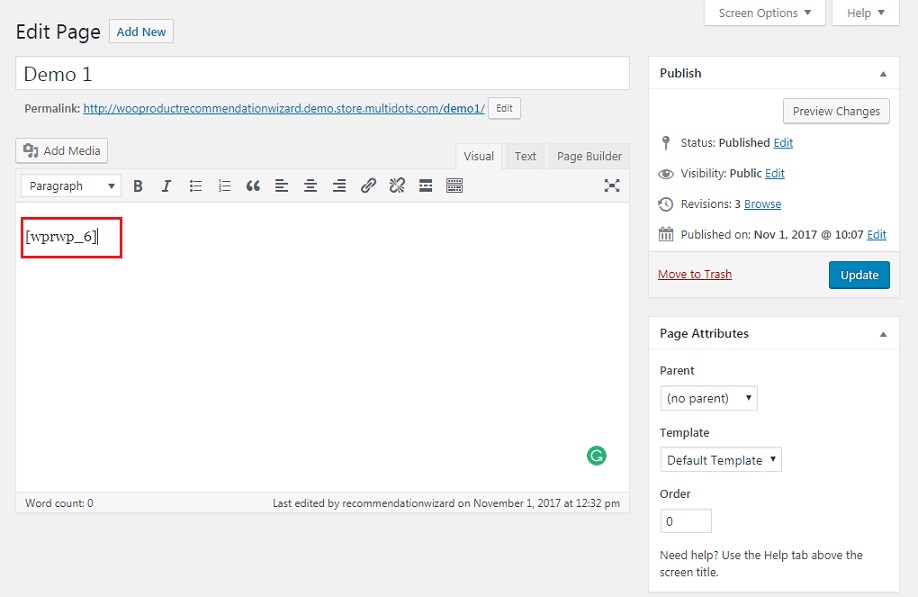Click the [wprwp_6] shortcode in editor
Screen dimensions: 918x597
click(x=61, y=236)
